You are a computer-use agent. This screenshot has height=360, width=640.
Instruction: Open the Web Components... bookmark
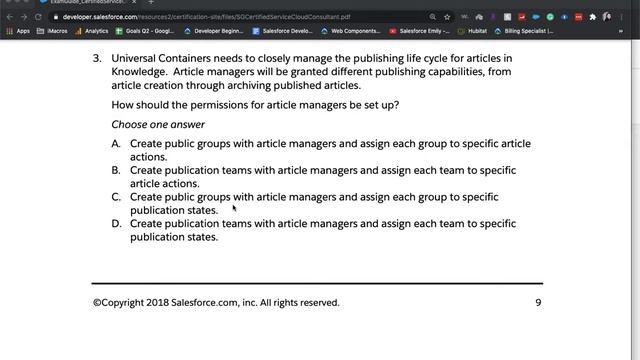point(351,31)
